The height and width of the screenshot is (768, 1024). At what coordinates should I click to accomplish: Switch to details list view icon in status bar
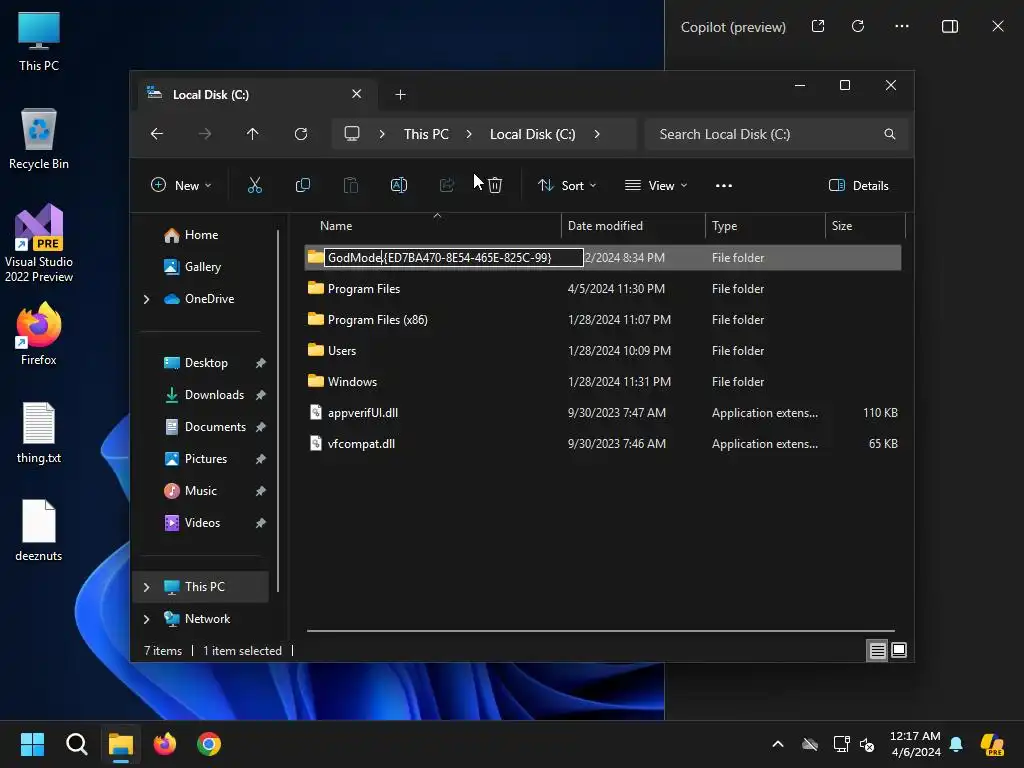pyautogui.click(x=877, y=650)
